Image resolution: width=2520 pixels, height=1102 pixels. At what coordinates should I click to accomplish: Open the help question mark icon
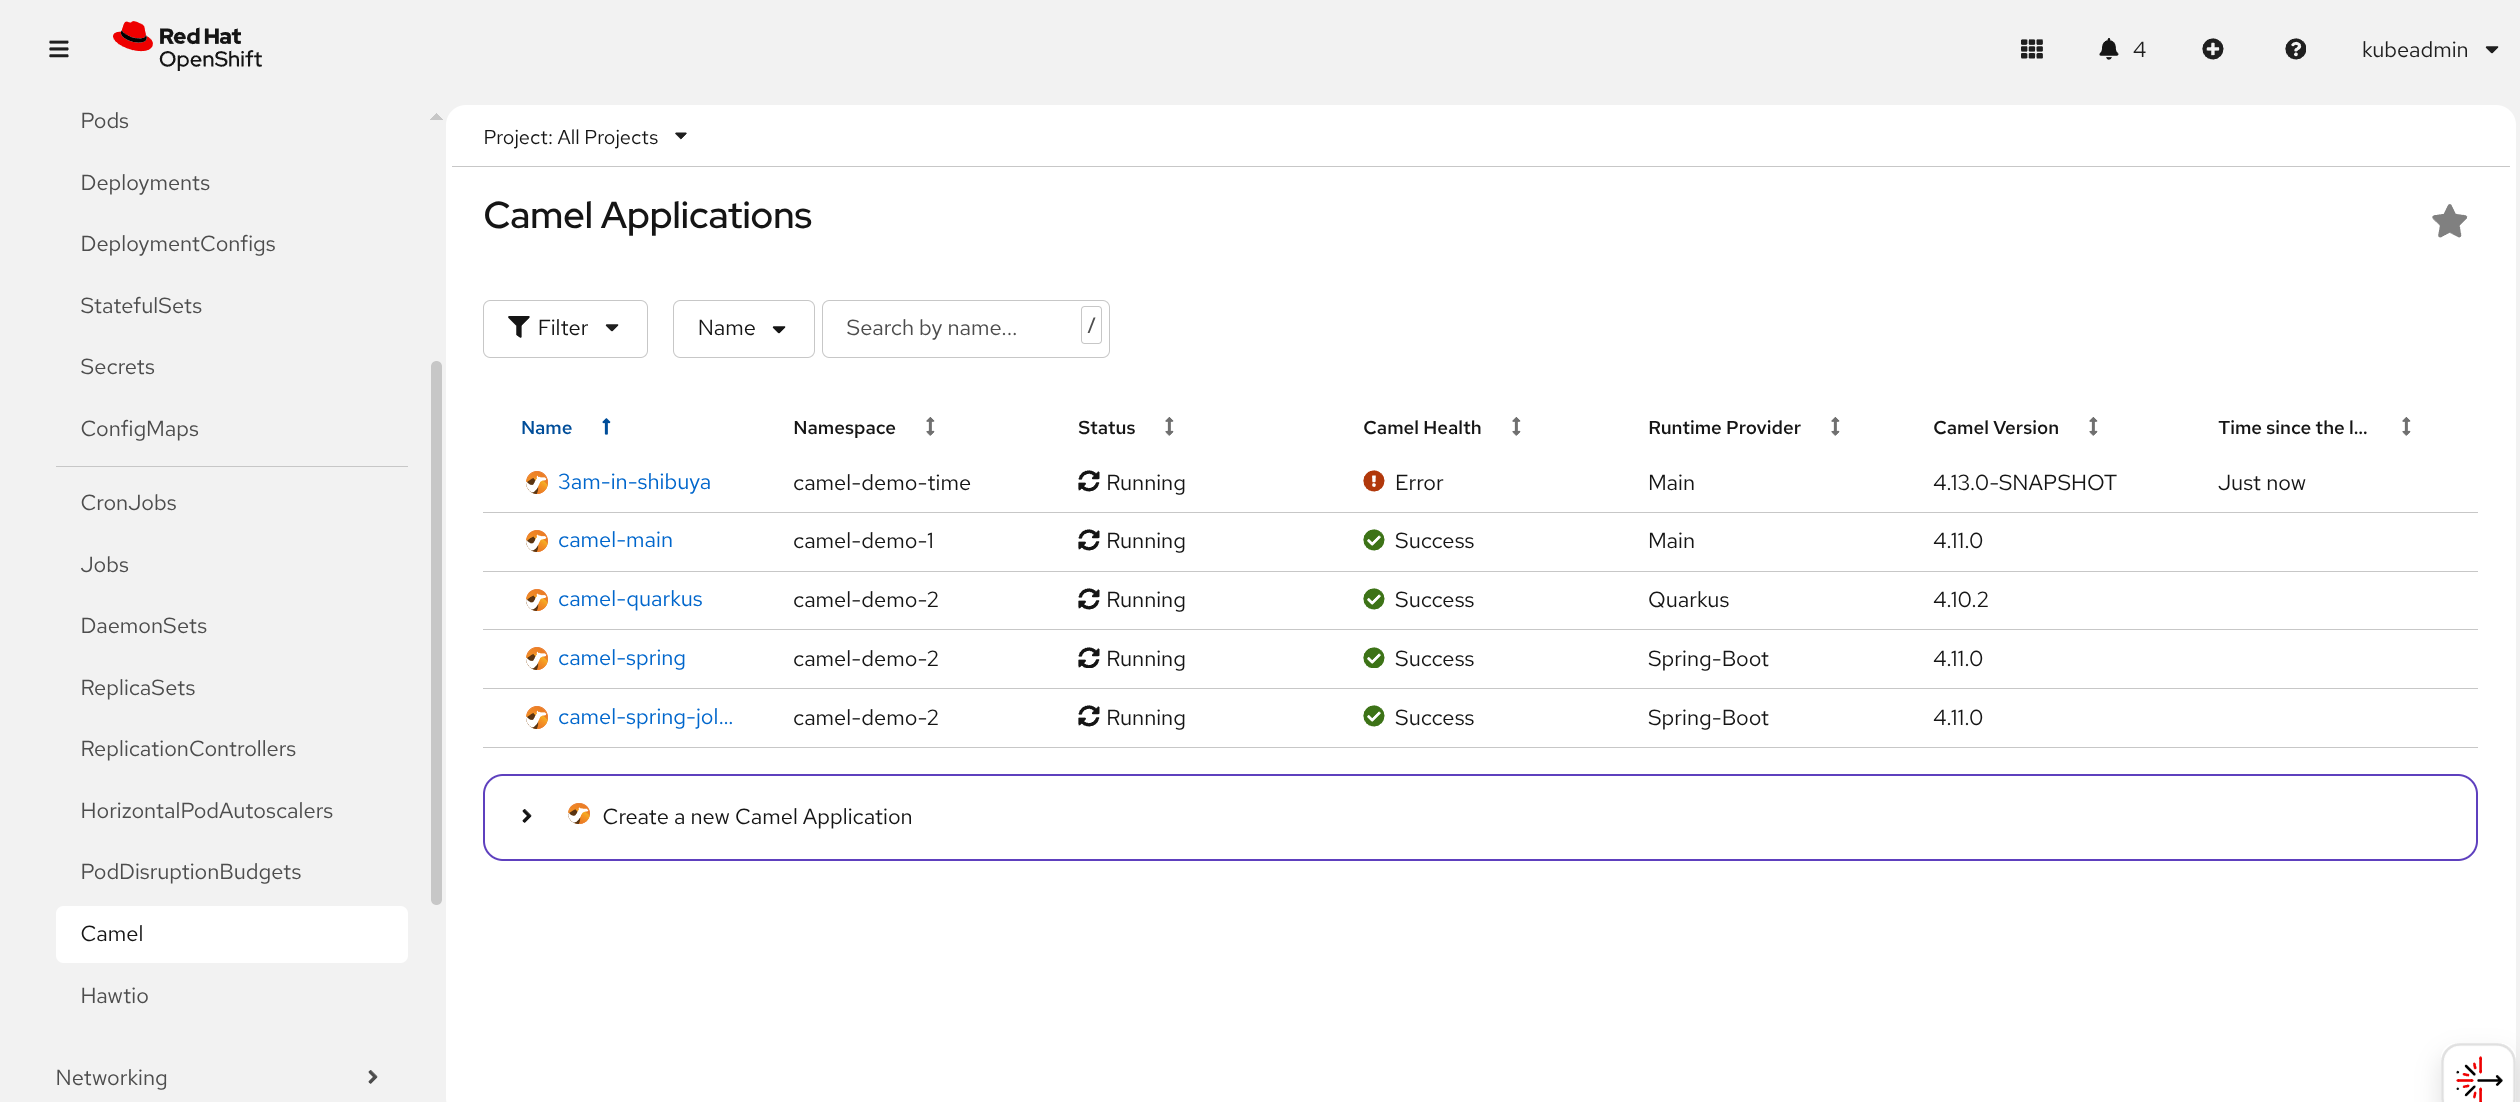click(2295, 49)
